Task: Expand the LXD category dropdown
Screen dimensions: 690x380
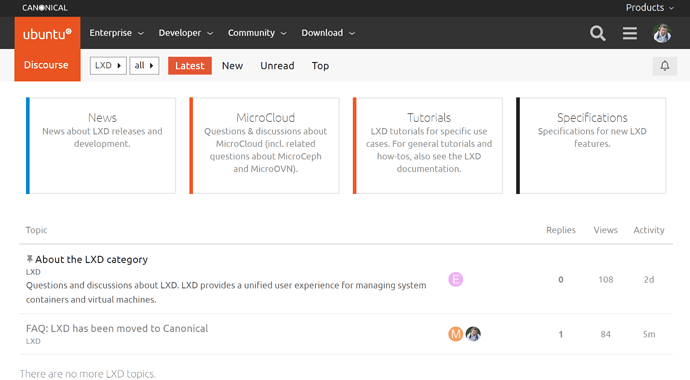Action: pos(108,66)
